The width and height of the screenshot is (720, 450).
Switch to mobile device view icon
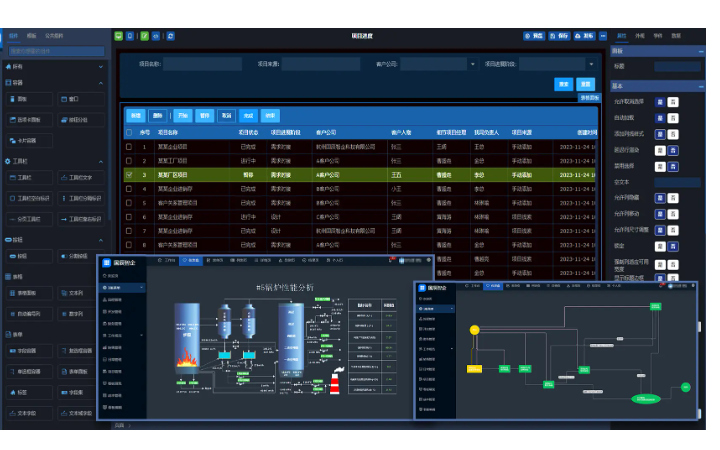pyautogui.click(x=130, y=36)
